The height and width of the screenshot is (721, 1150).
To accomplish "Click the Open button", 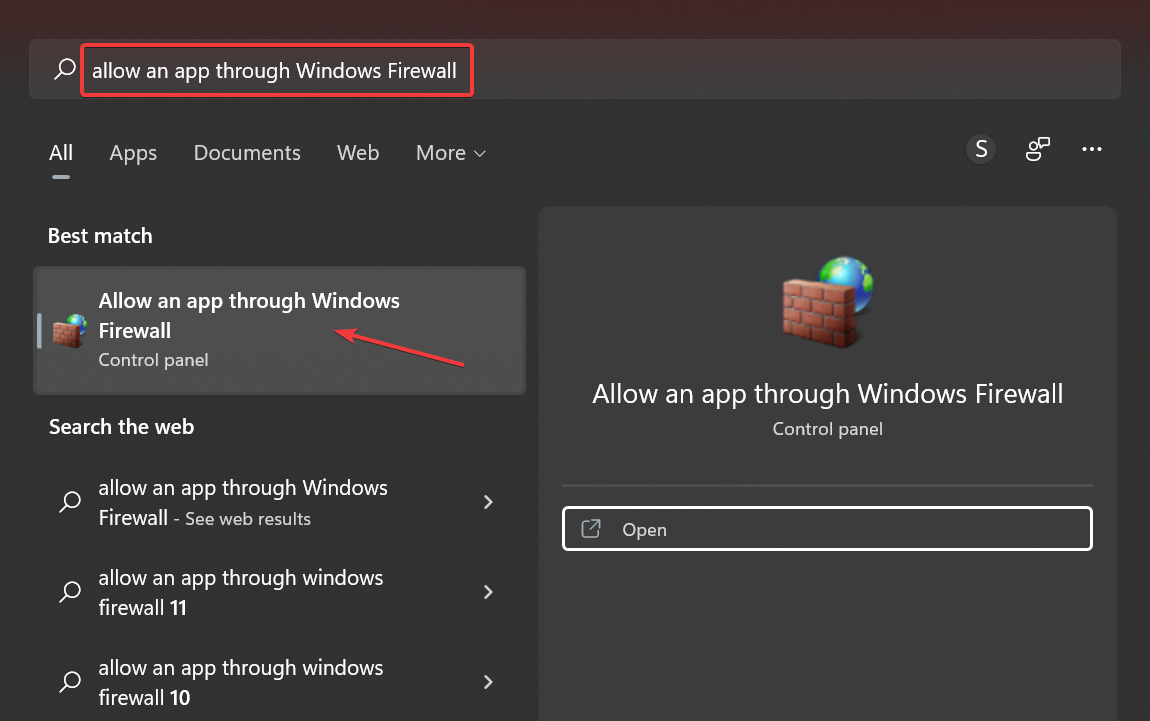I will point(827,528).
